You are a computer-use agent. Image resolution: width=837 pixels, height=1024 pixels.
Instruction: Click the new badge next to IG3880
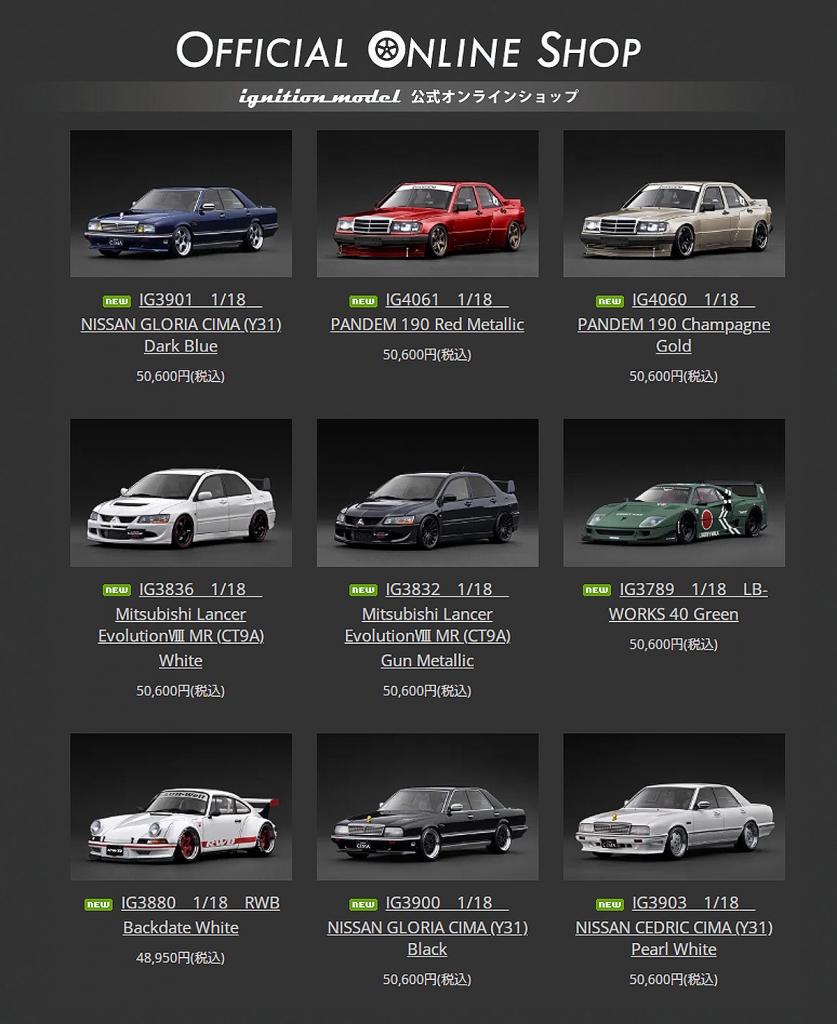coord(98,904)
